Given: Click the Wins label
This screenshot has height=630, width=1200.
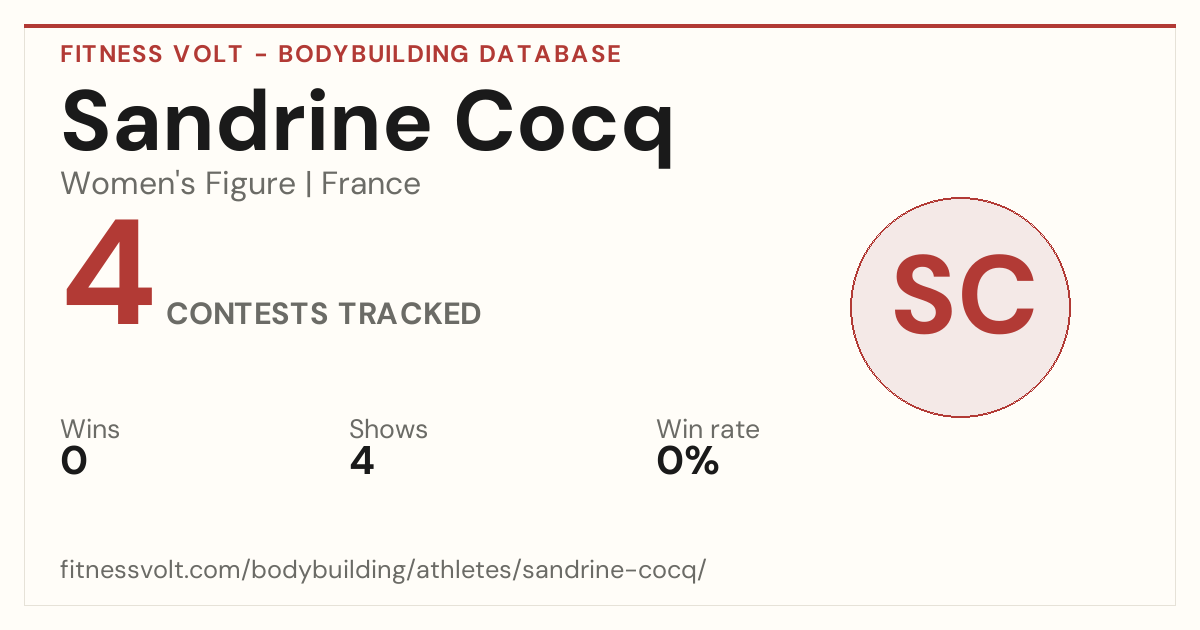Looking at the screenshot, I should (x=90, y=429).
